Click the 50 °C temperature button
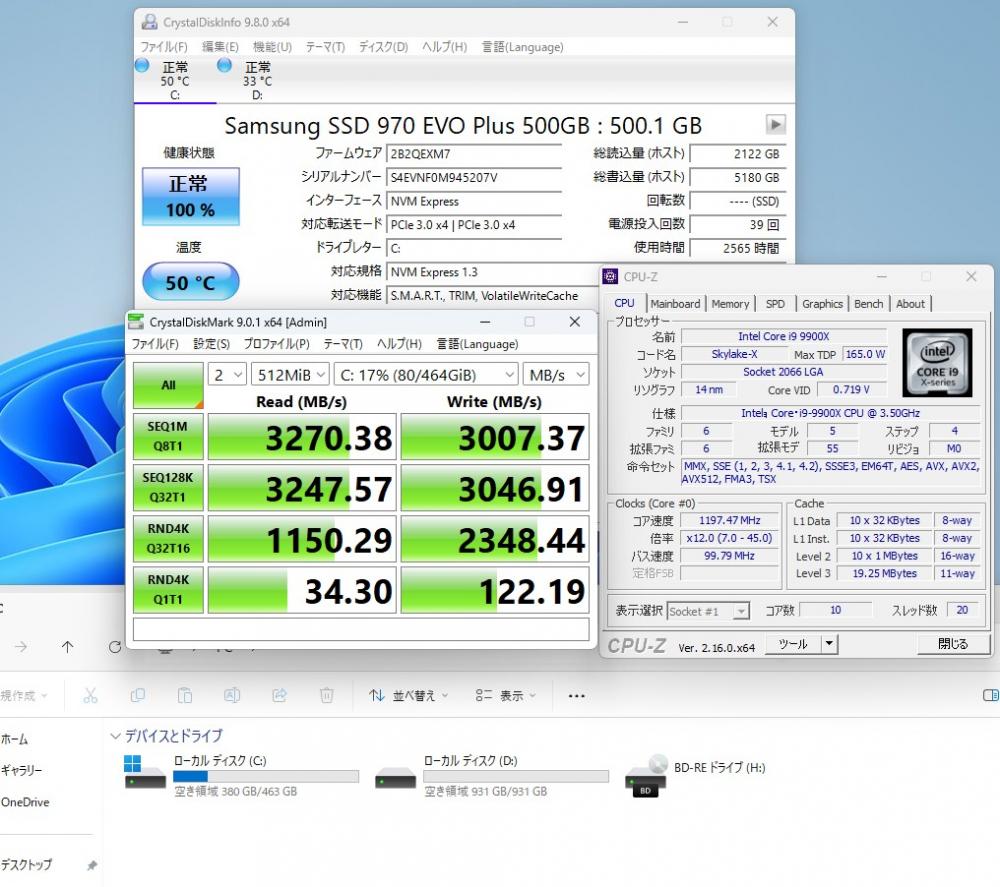 click(x=190, y=282)
